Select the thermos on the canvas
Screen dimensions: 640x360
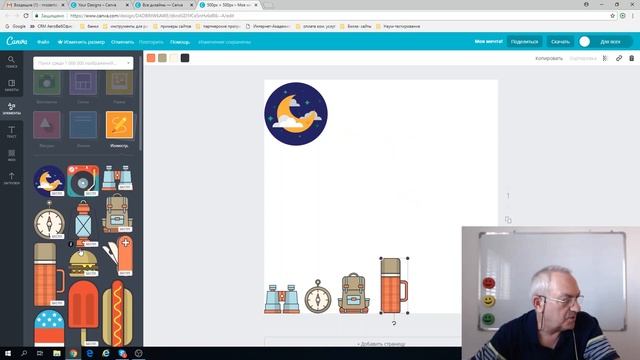coord(394,286)
